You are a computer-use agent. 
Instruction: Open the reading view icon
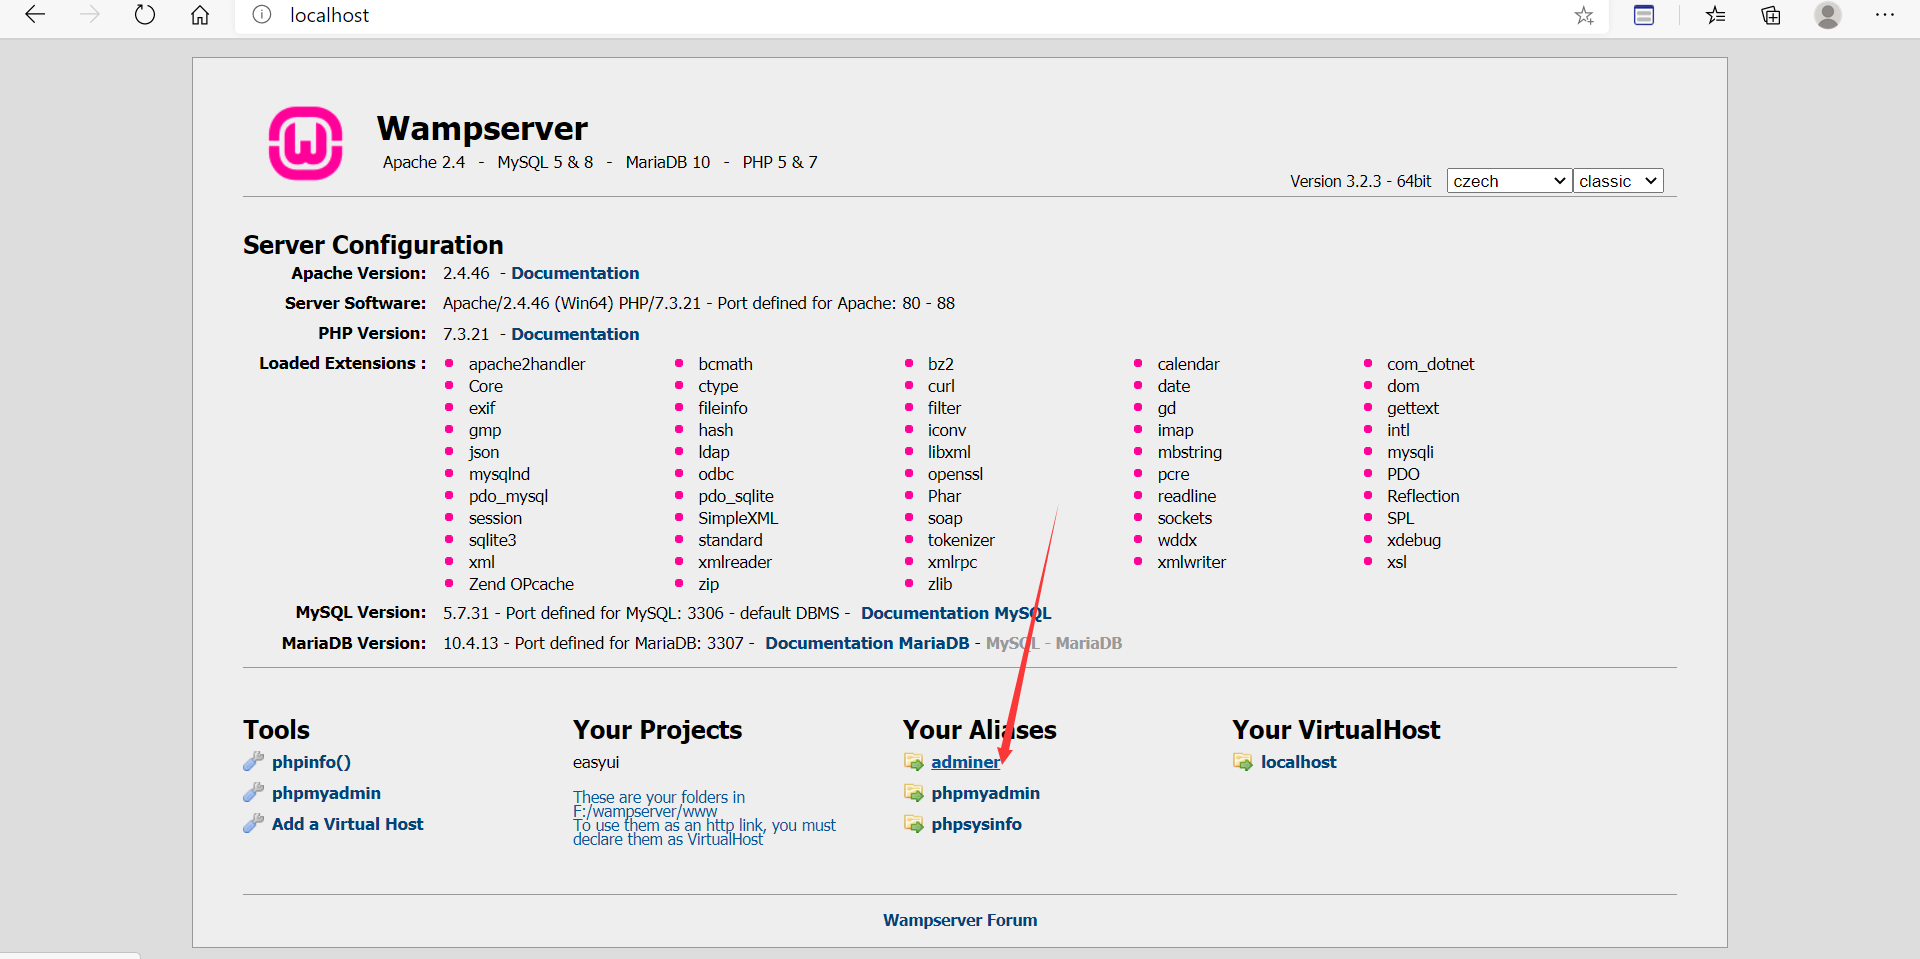pos(1644,15)
